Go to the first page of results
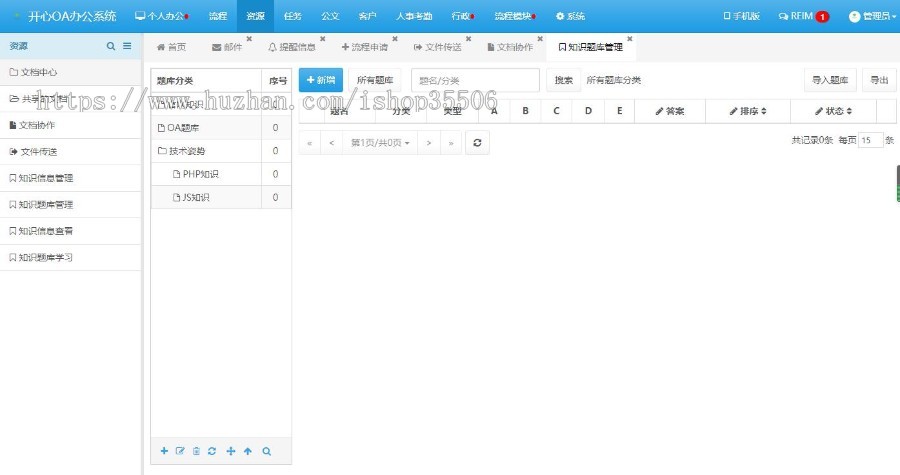The height and width of the screenshot is (475, 900). tap(310, 143)
